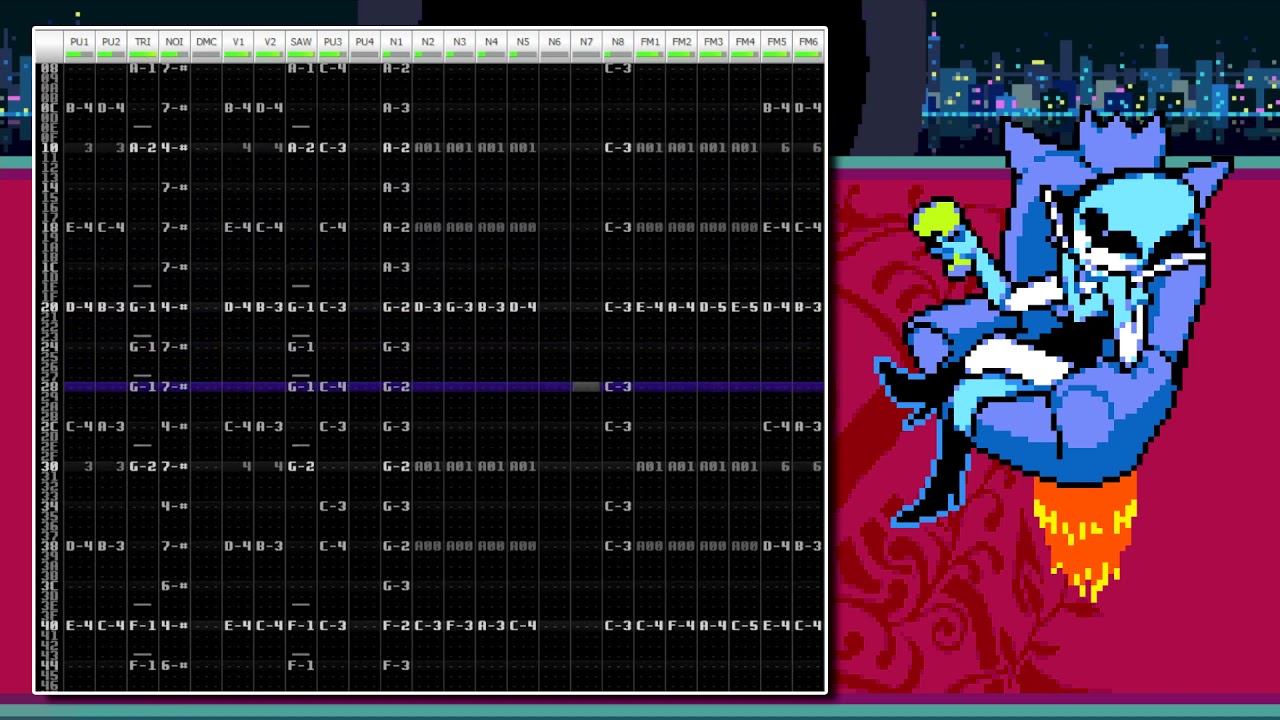Click the 6-# noise note on row 3C
The height and width of the screenshot is (720, 1280).
pos(175,586)
